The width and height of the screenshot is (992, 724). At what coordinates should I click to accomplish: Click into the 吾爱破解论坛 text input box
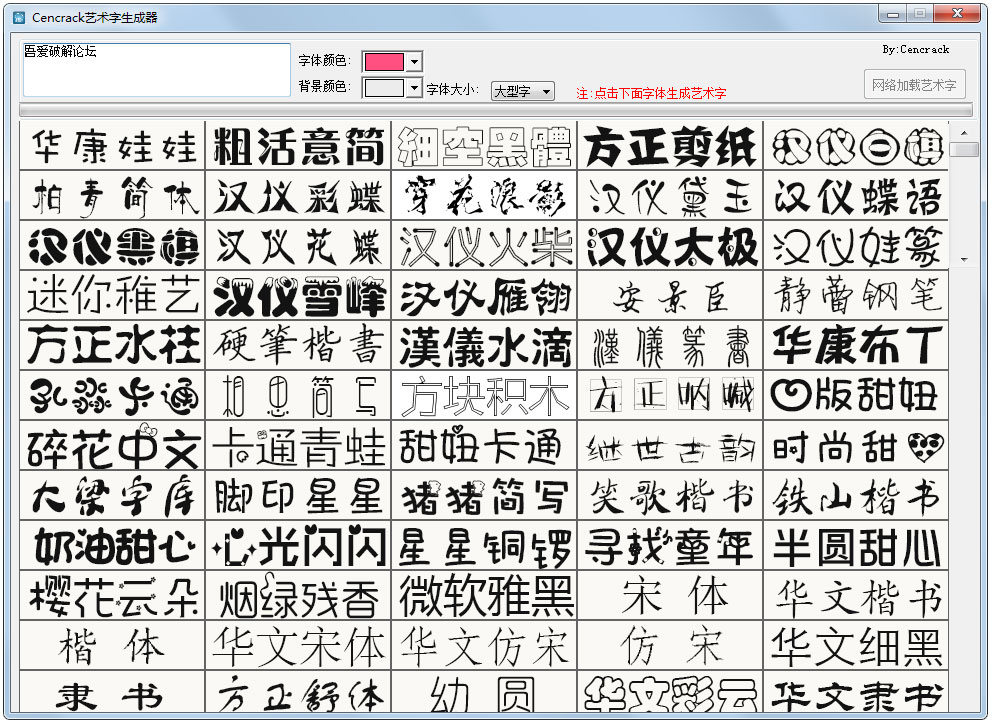pos(155,70)
